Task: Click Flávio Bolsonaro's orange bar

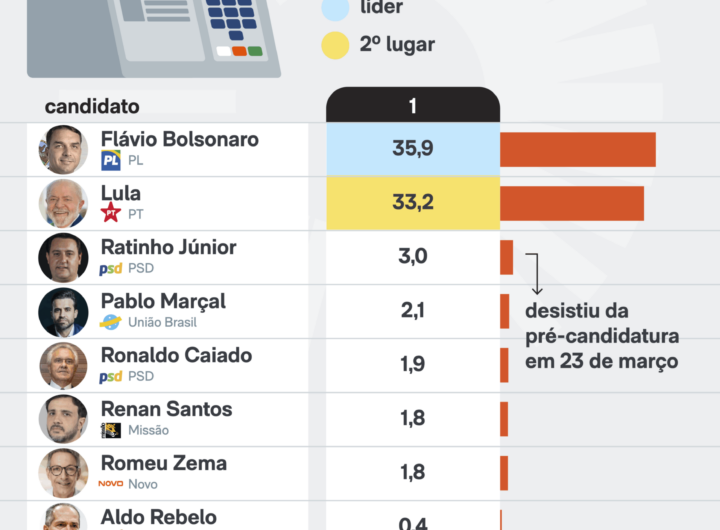Action: [x=577, y=150]
